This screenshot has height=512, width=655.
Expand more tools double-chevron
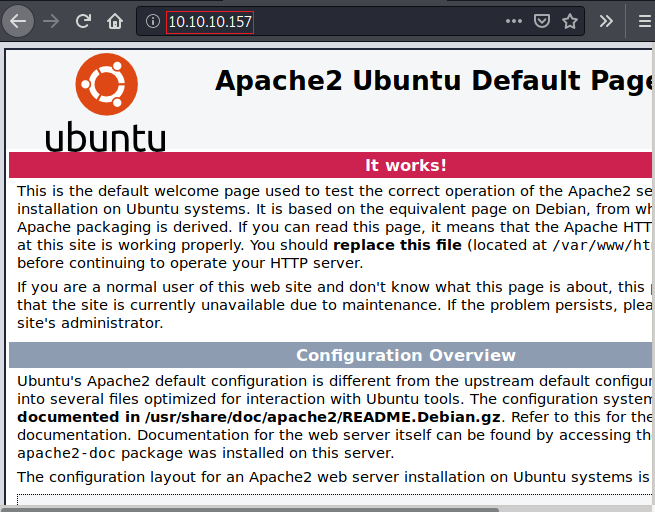tap(606, 21)
